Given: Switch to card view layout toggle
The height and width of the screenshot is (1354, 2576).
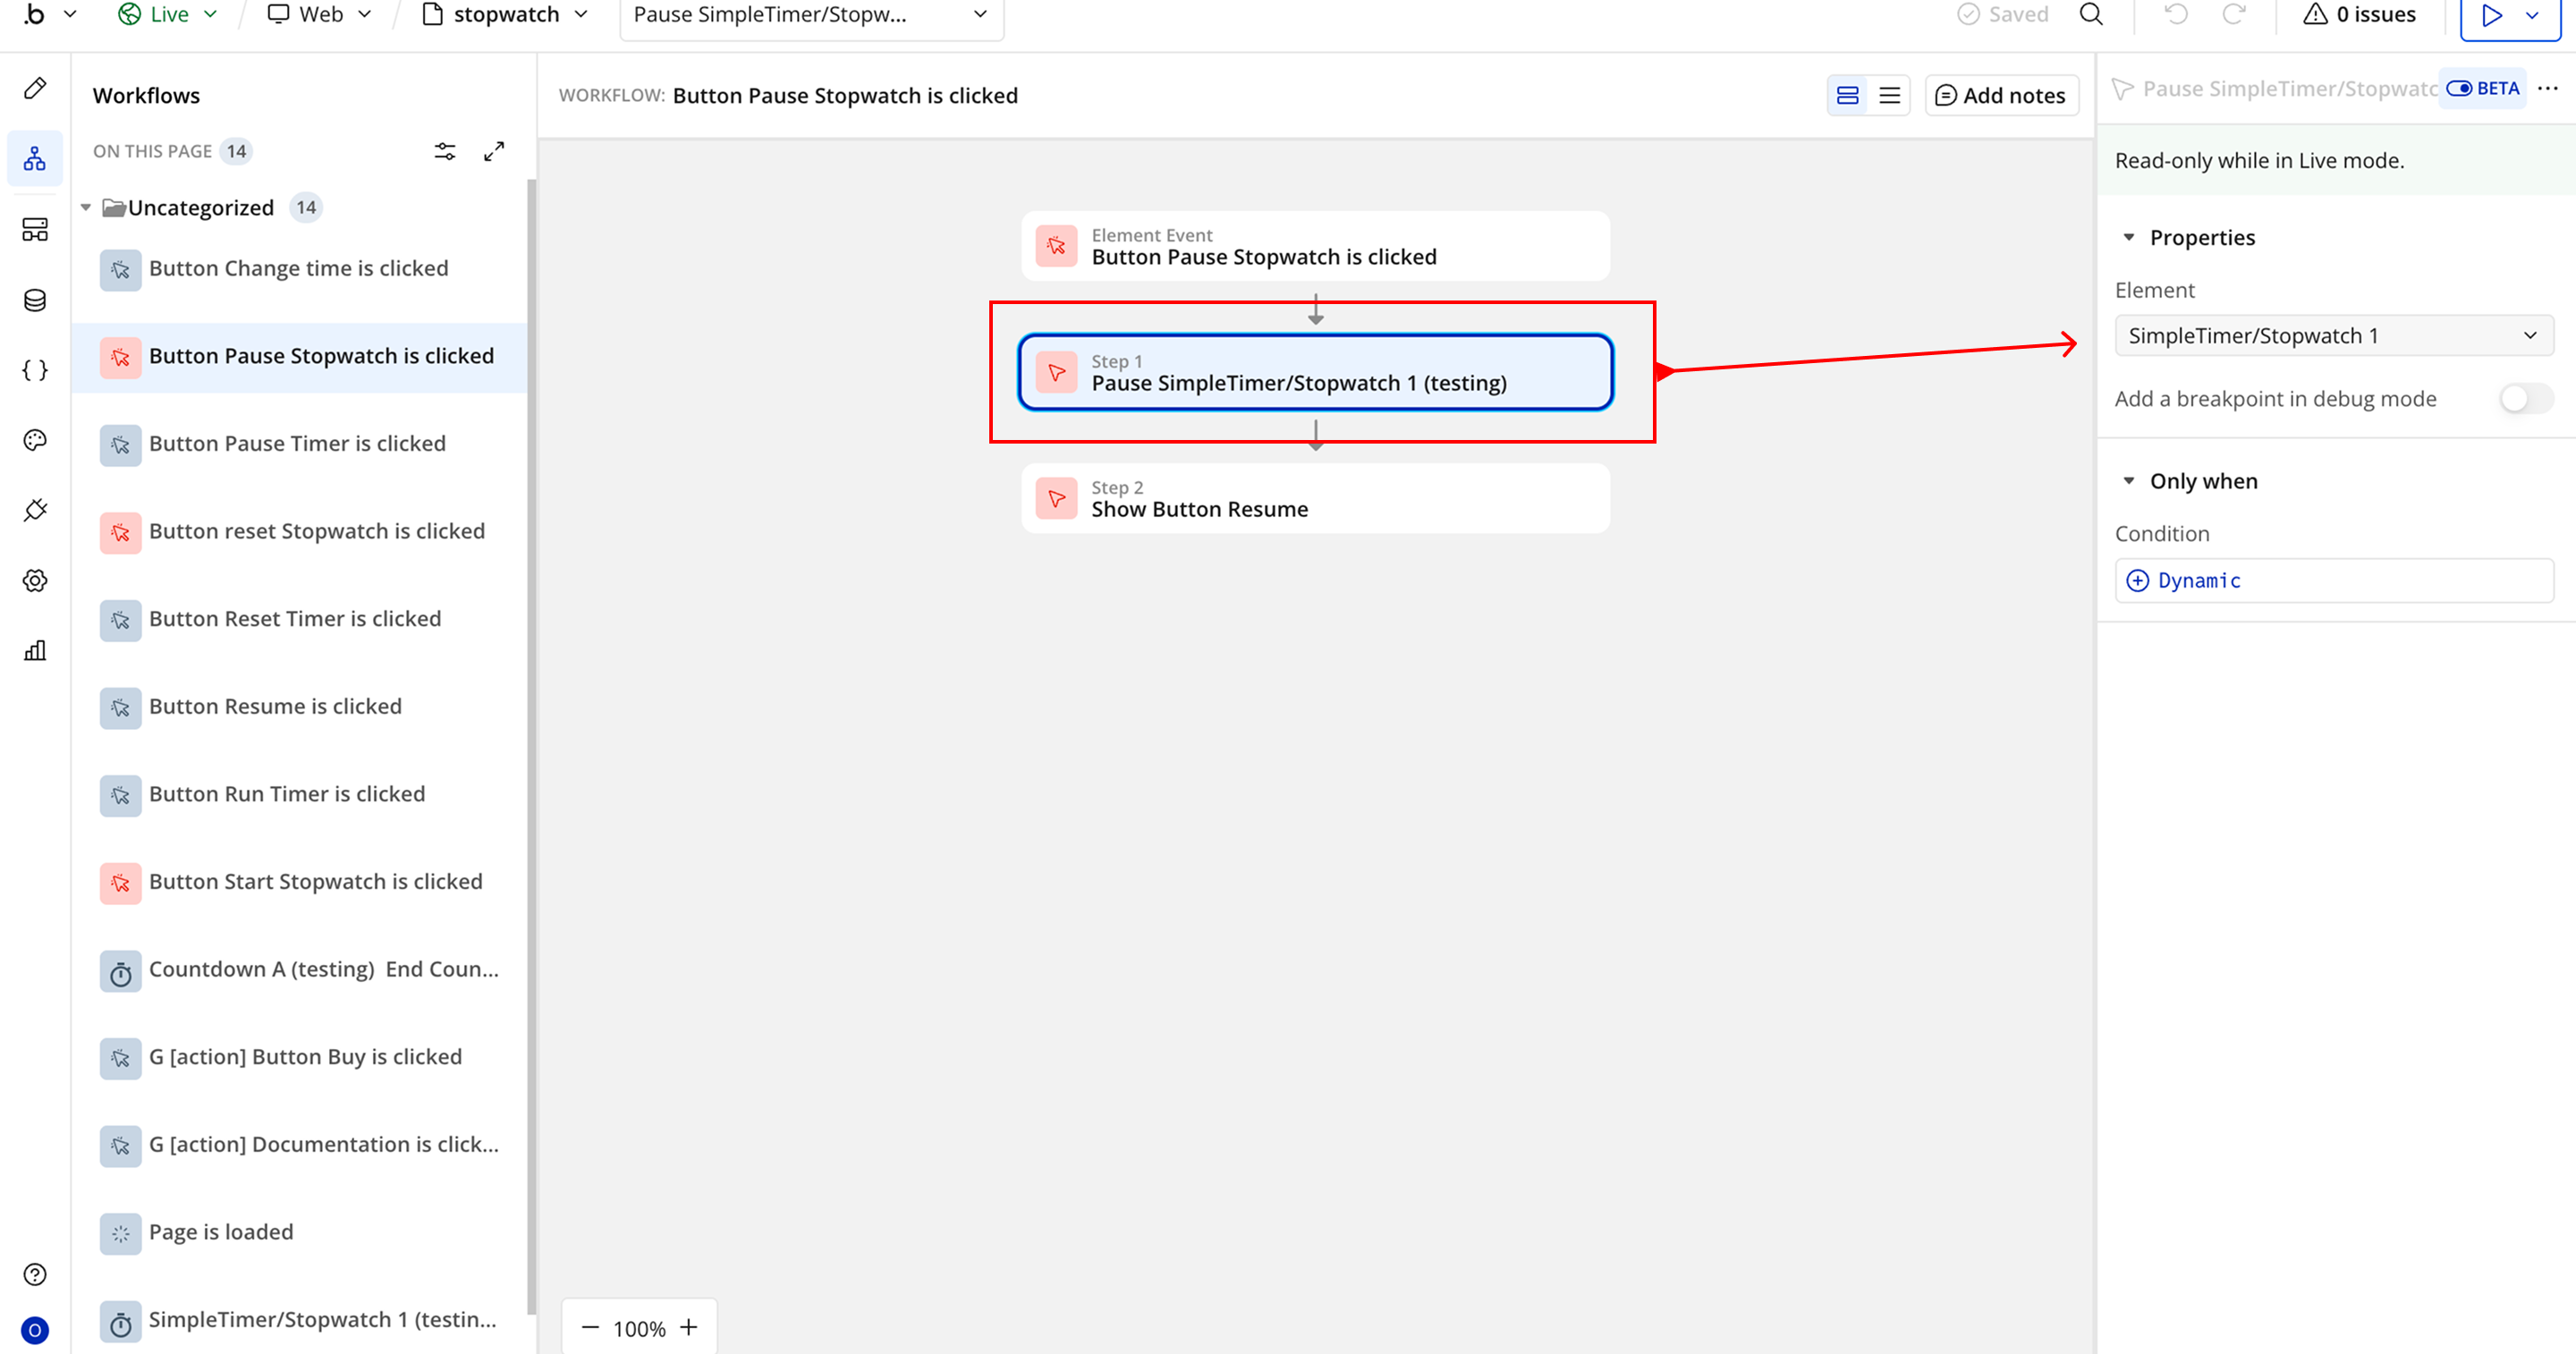Looking at the screenshot, I should pyautogui.click(x=1847, y=95).
